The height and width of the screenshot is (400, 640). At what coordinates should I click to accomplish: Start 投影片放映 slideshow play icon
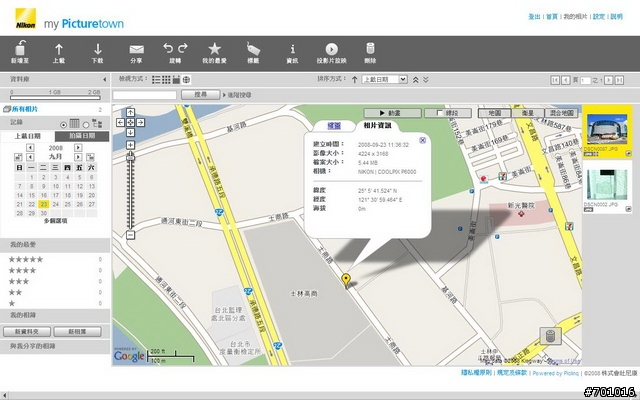pos(331,49)
